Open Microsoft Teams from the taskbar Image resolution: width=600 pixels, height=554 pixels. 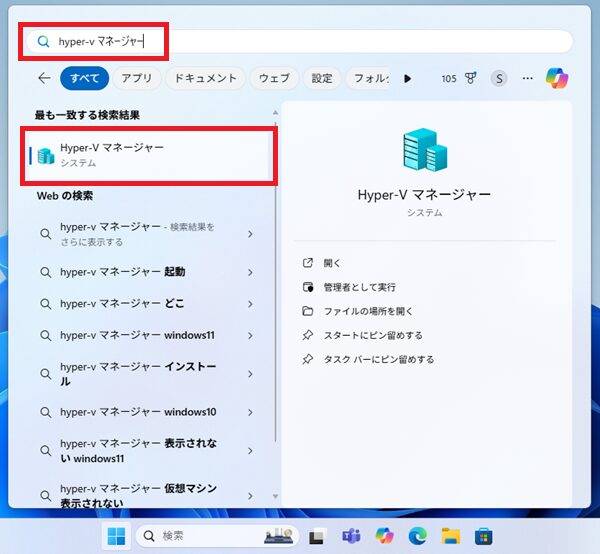point(351,536)
